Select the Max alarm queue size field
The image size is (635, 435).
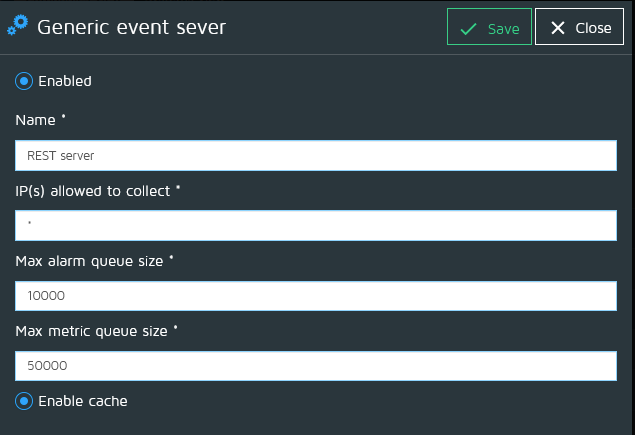click(x=316, y=296)
